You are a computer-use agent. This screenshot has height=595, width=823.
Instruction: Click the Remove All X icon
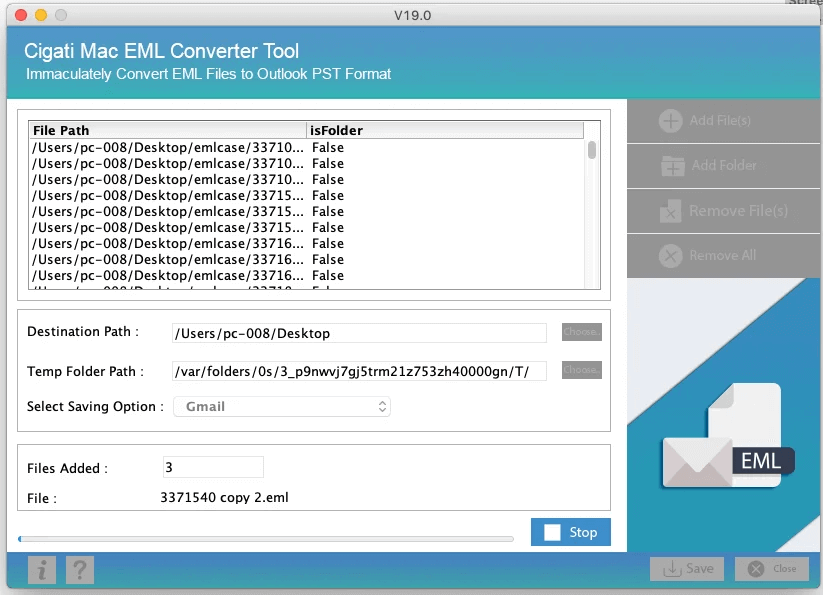pyautogui.click(x=670, y=256)
